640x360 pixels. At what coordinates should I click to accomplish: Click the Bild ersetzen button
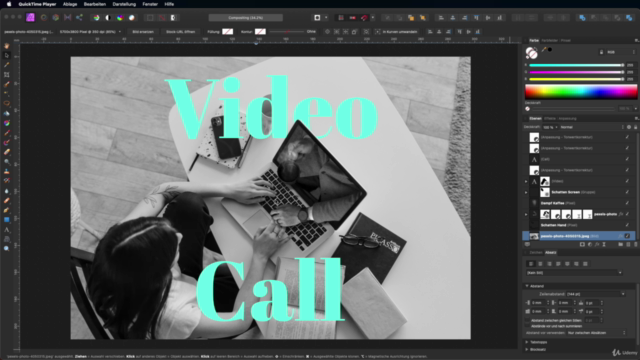tap(143, 31)
